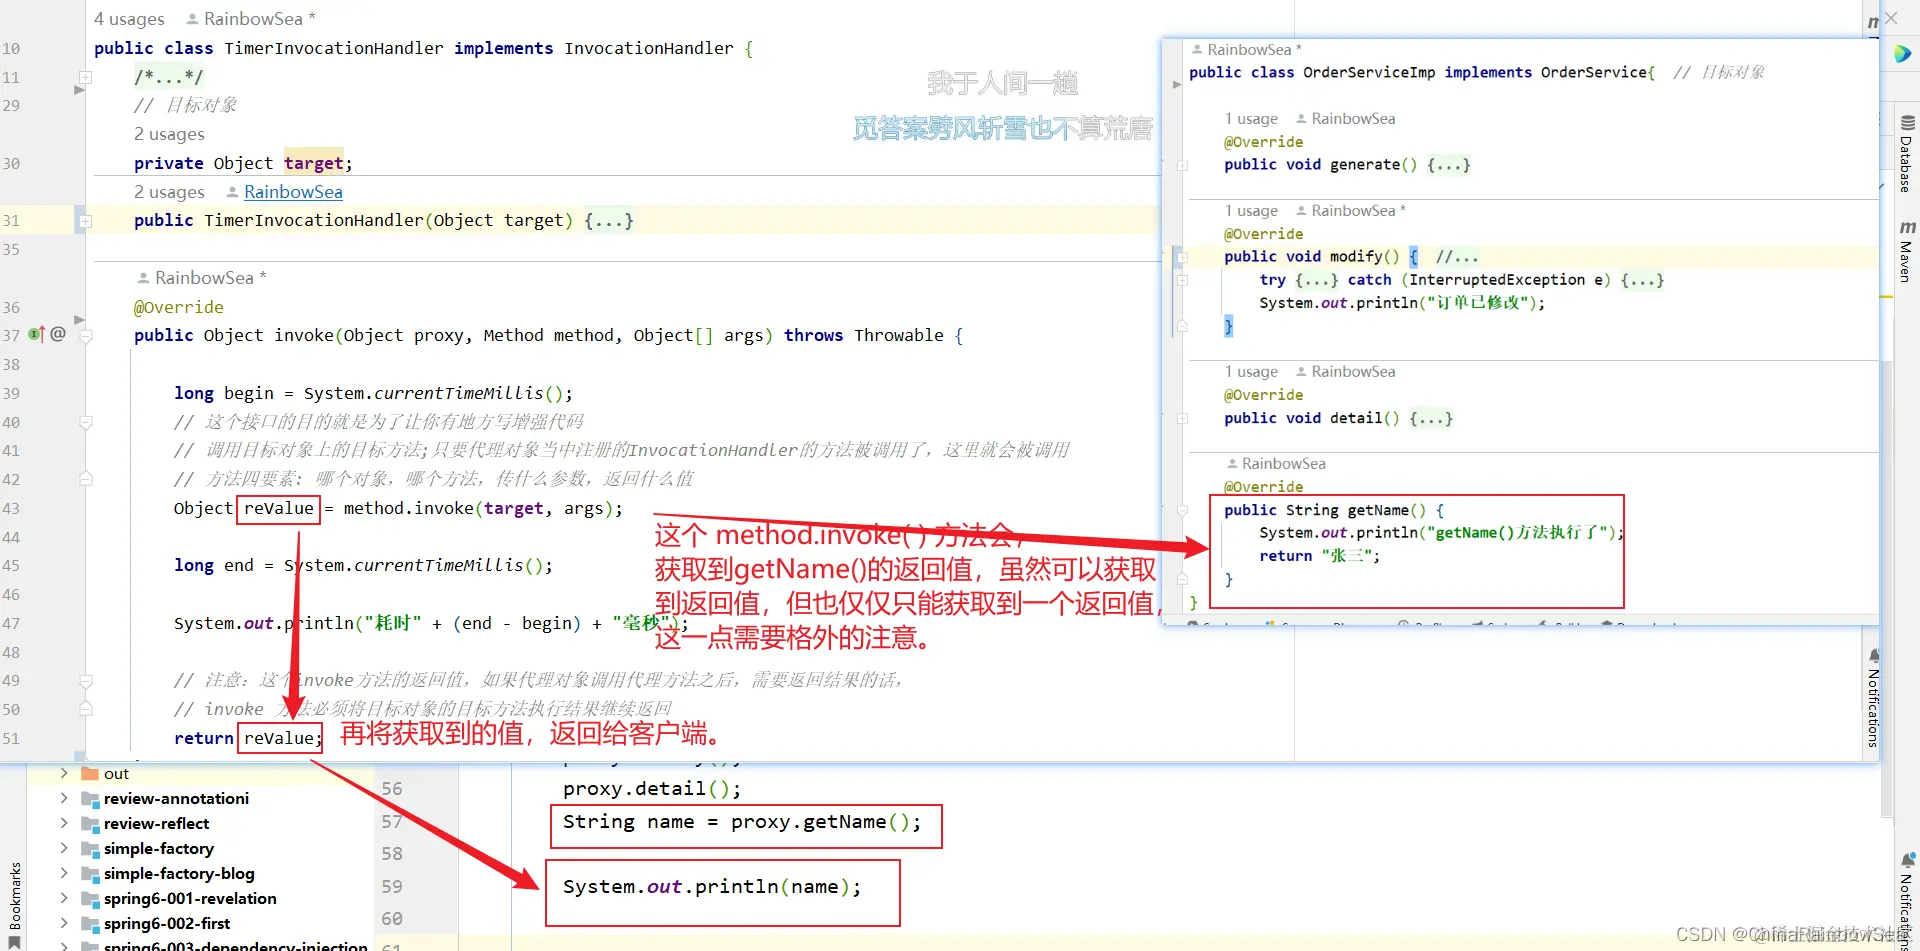The width and height of the screenshot is (1920, 951).
Task: Click the 'OrderServiceImp' class name in popup
Action: 1369,72
